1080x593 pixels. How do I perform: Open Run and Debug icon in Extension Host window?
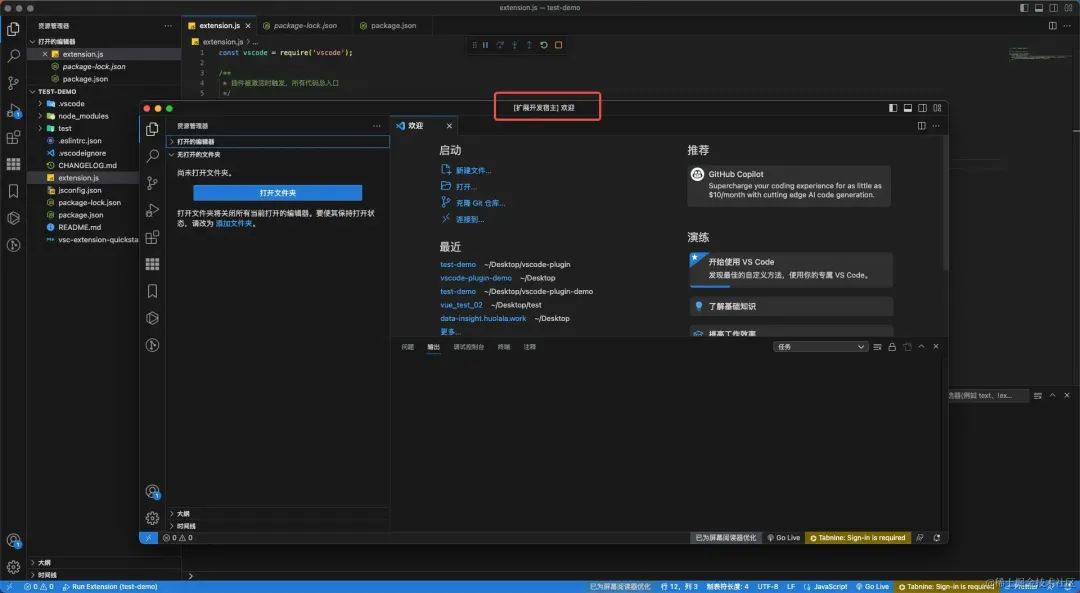(x=152, y=210)
